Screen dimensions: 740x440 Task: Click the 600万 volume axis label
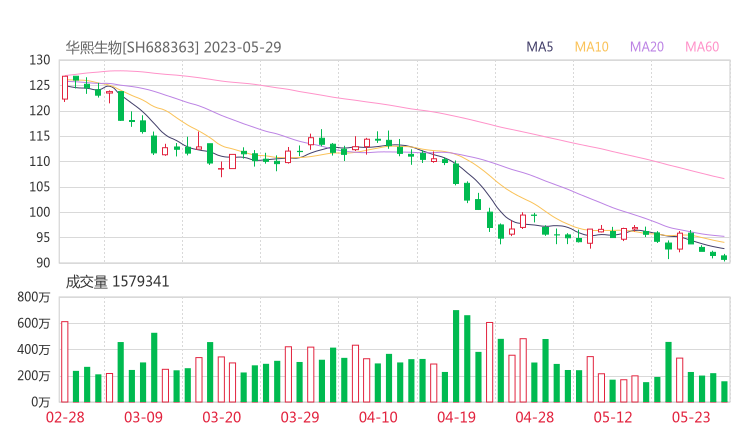[x=34, y=323]
